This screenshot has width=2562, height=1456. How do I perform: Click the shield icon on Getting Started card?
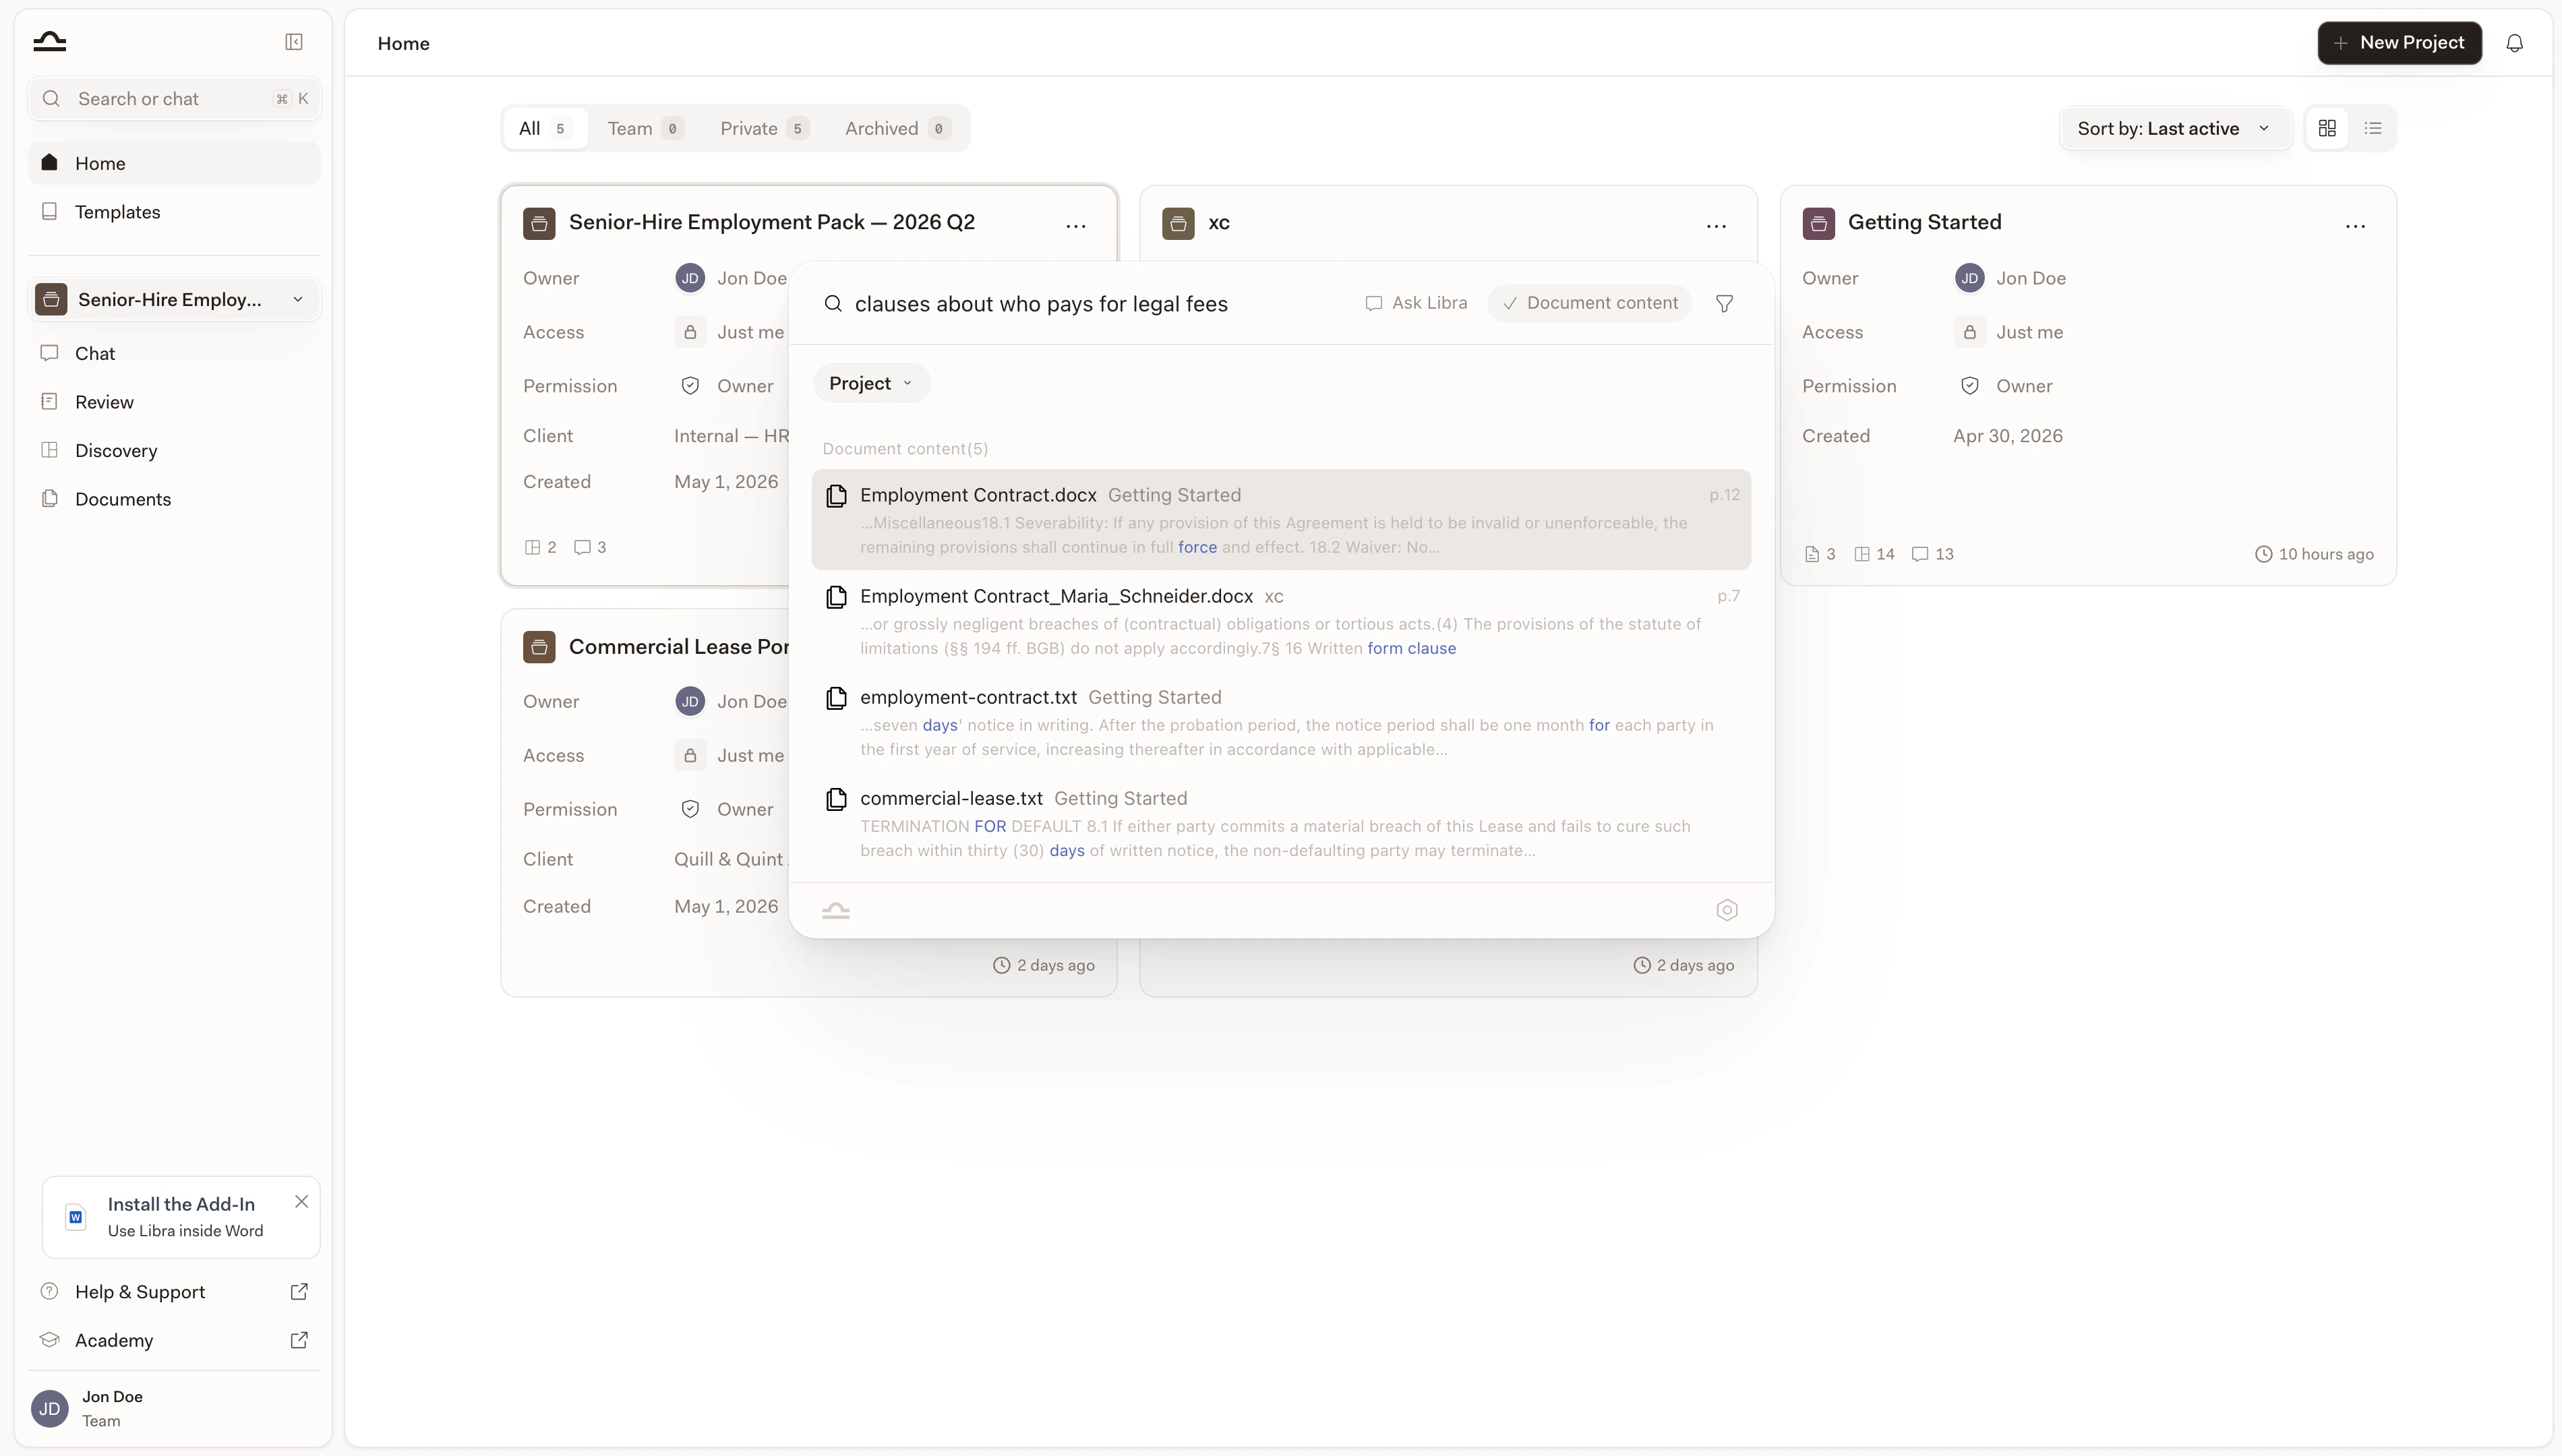coord(1969,386)
